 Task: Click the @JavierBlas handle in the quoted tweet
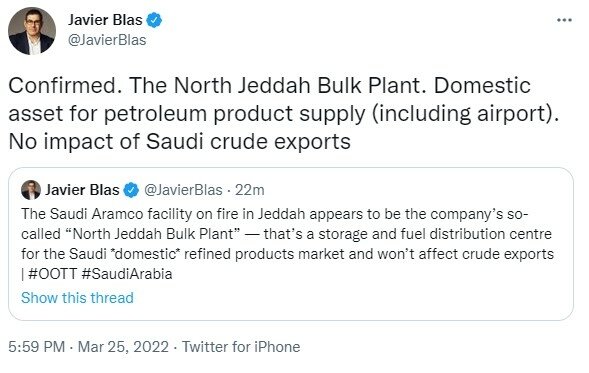click(x=183, y=190)
